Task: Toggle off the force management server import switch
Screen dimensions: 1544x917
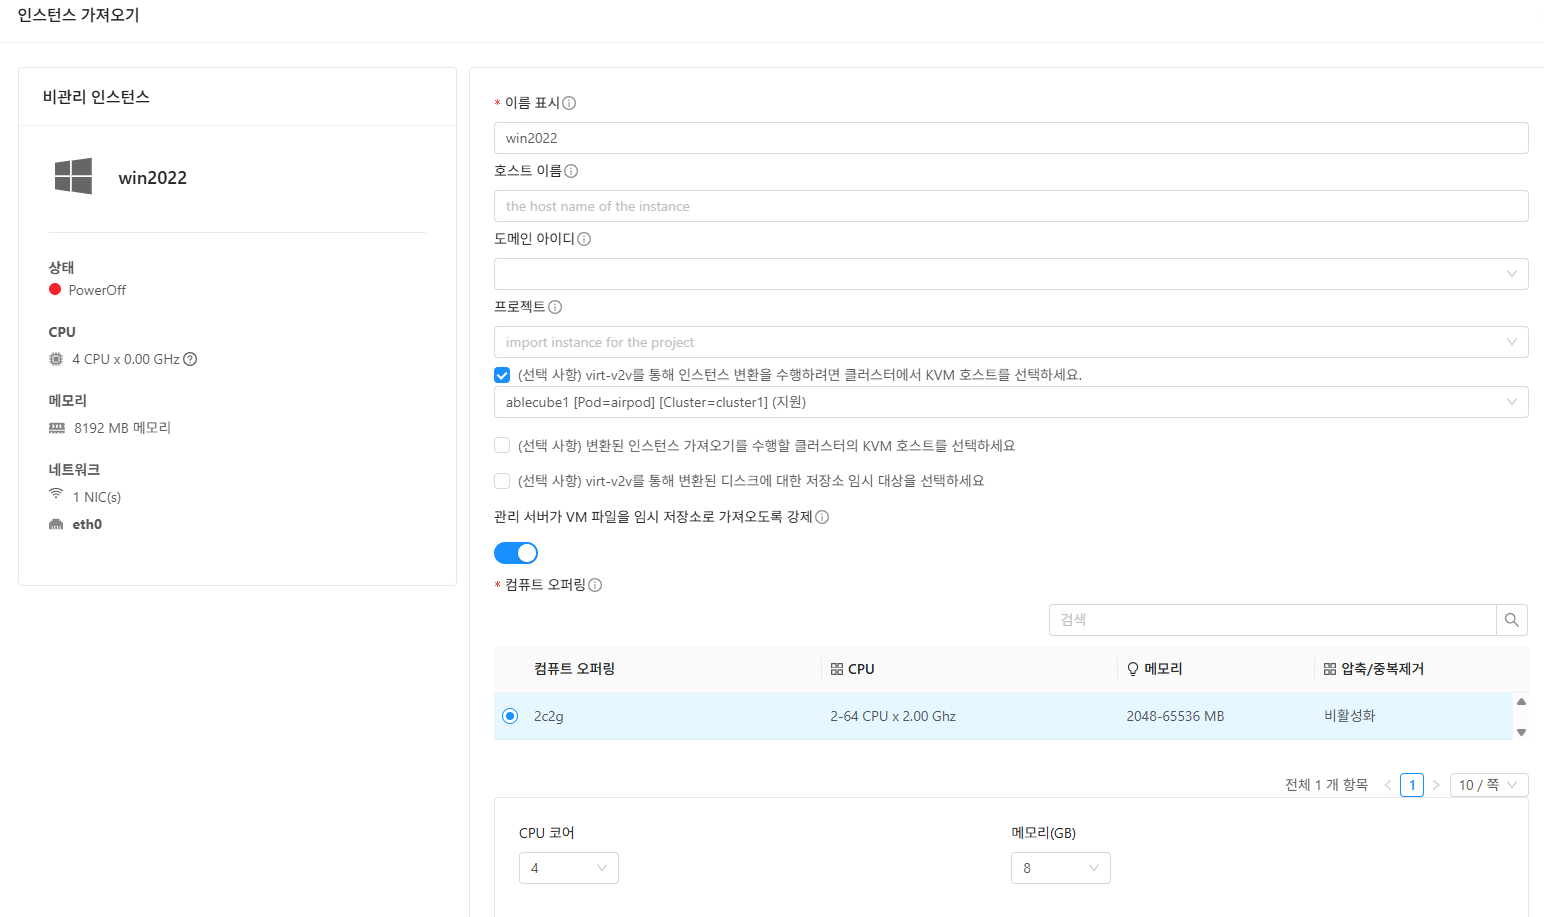Action: 516,553
